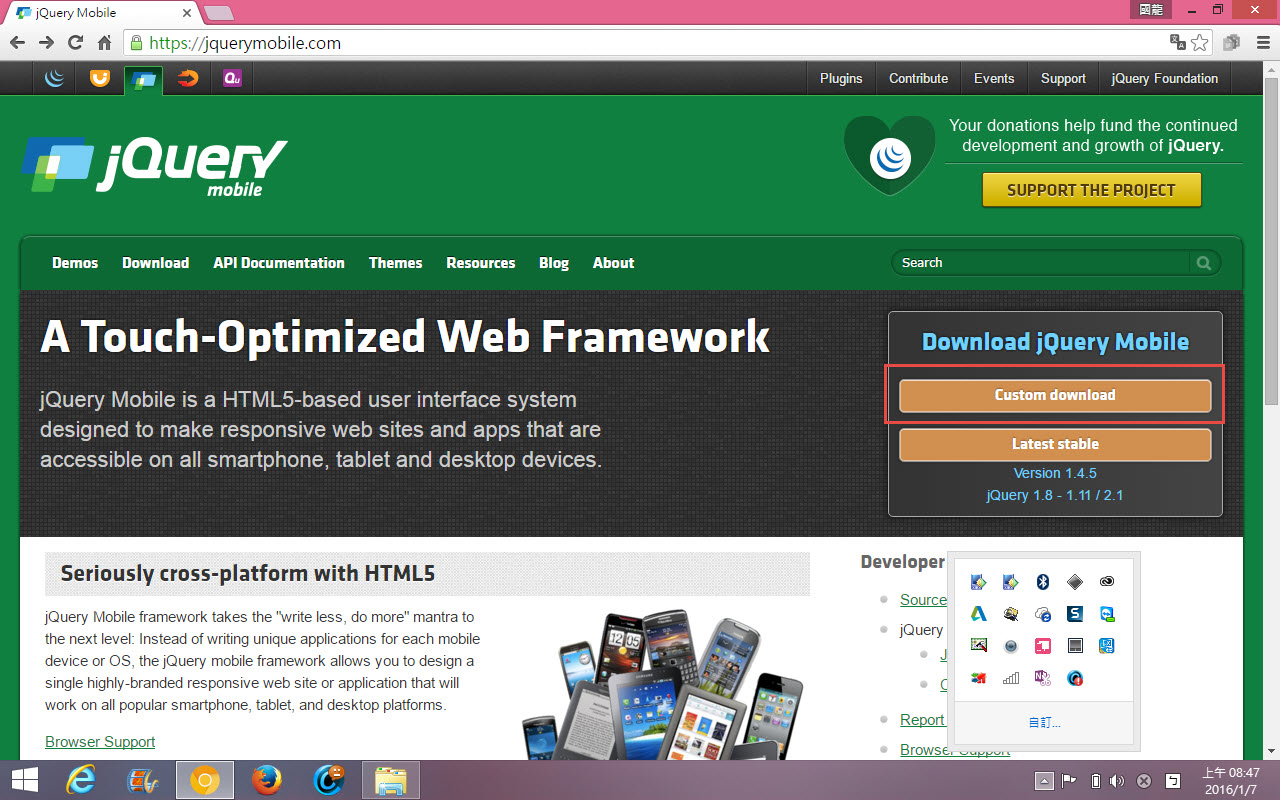This screenshot has width=1280, height=800.
Task: Open the gray diamond tray icon
Action: (1074, 582)
